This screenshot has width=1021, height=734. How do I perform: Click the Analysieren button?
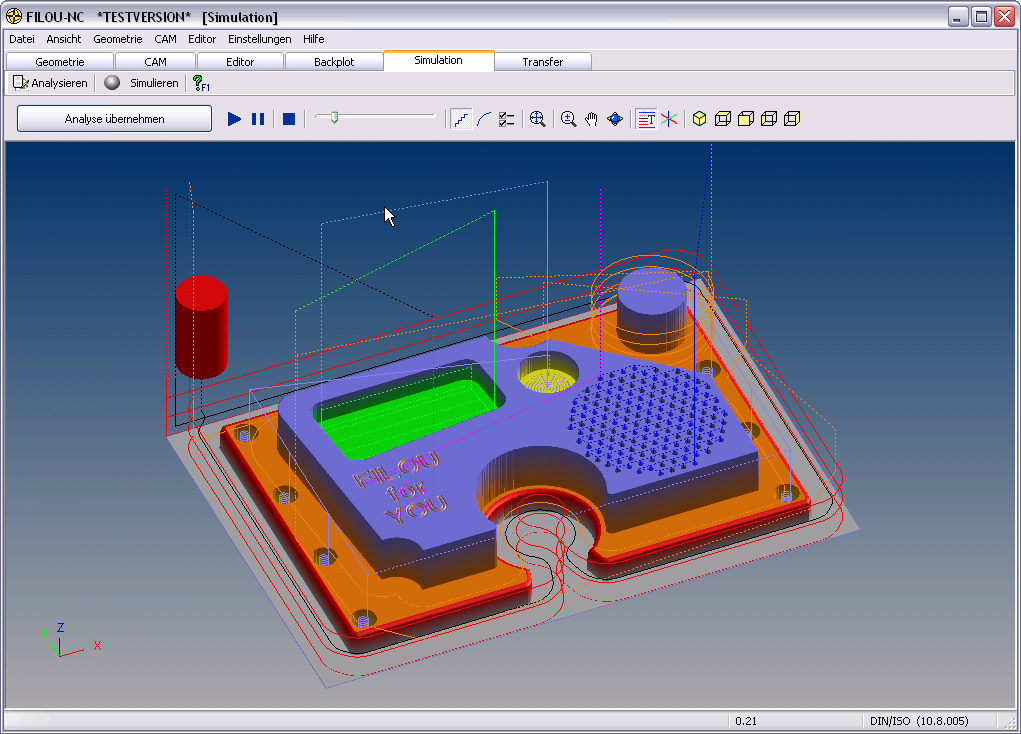coord(50,83)
